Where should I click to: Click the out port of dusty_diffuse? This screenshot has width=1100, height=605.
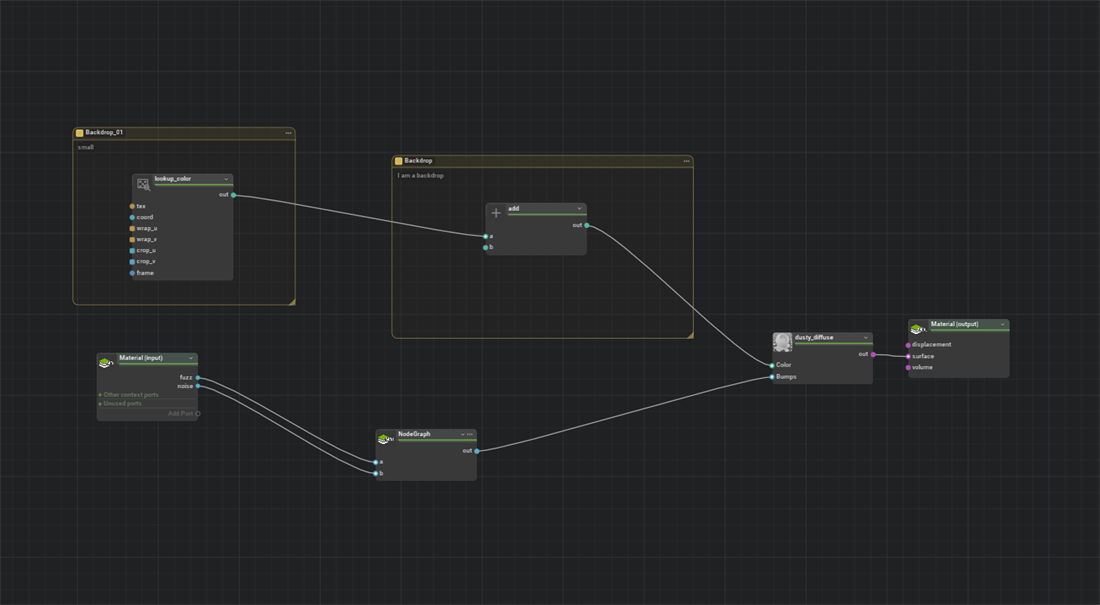pos(873,354)
